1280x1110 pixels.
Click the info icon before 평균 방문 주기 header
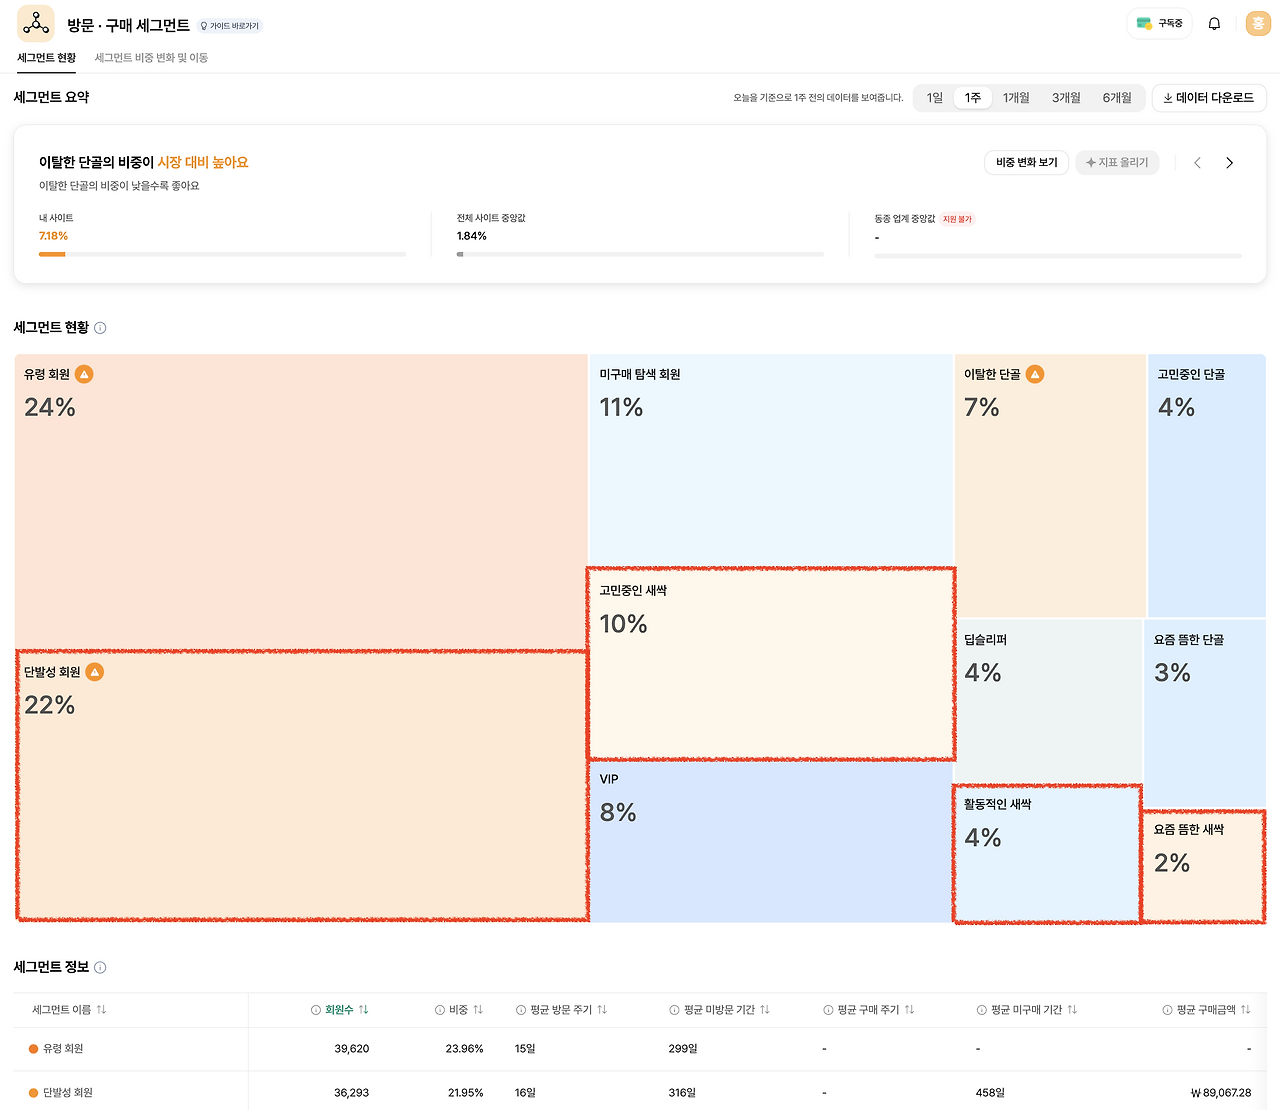click(521, 1010)
